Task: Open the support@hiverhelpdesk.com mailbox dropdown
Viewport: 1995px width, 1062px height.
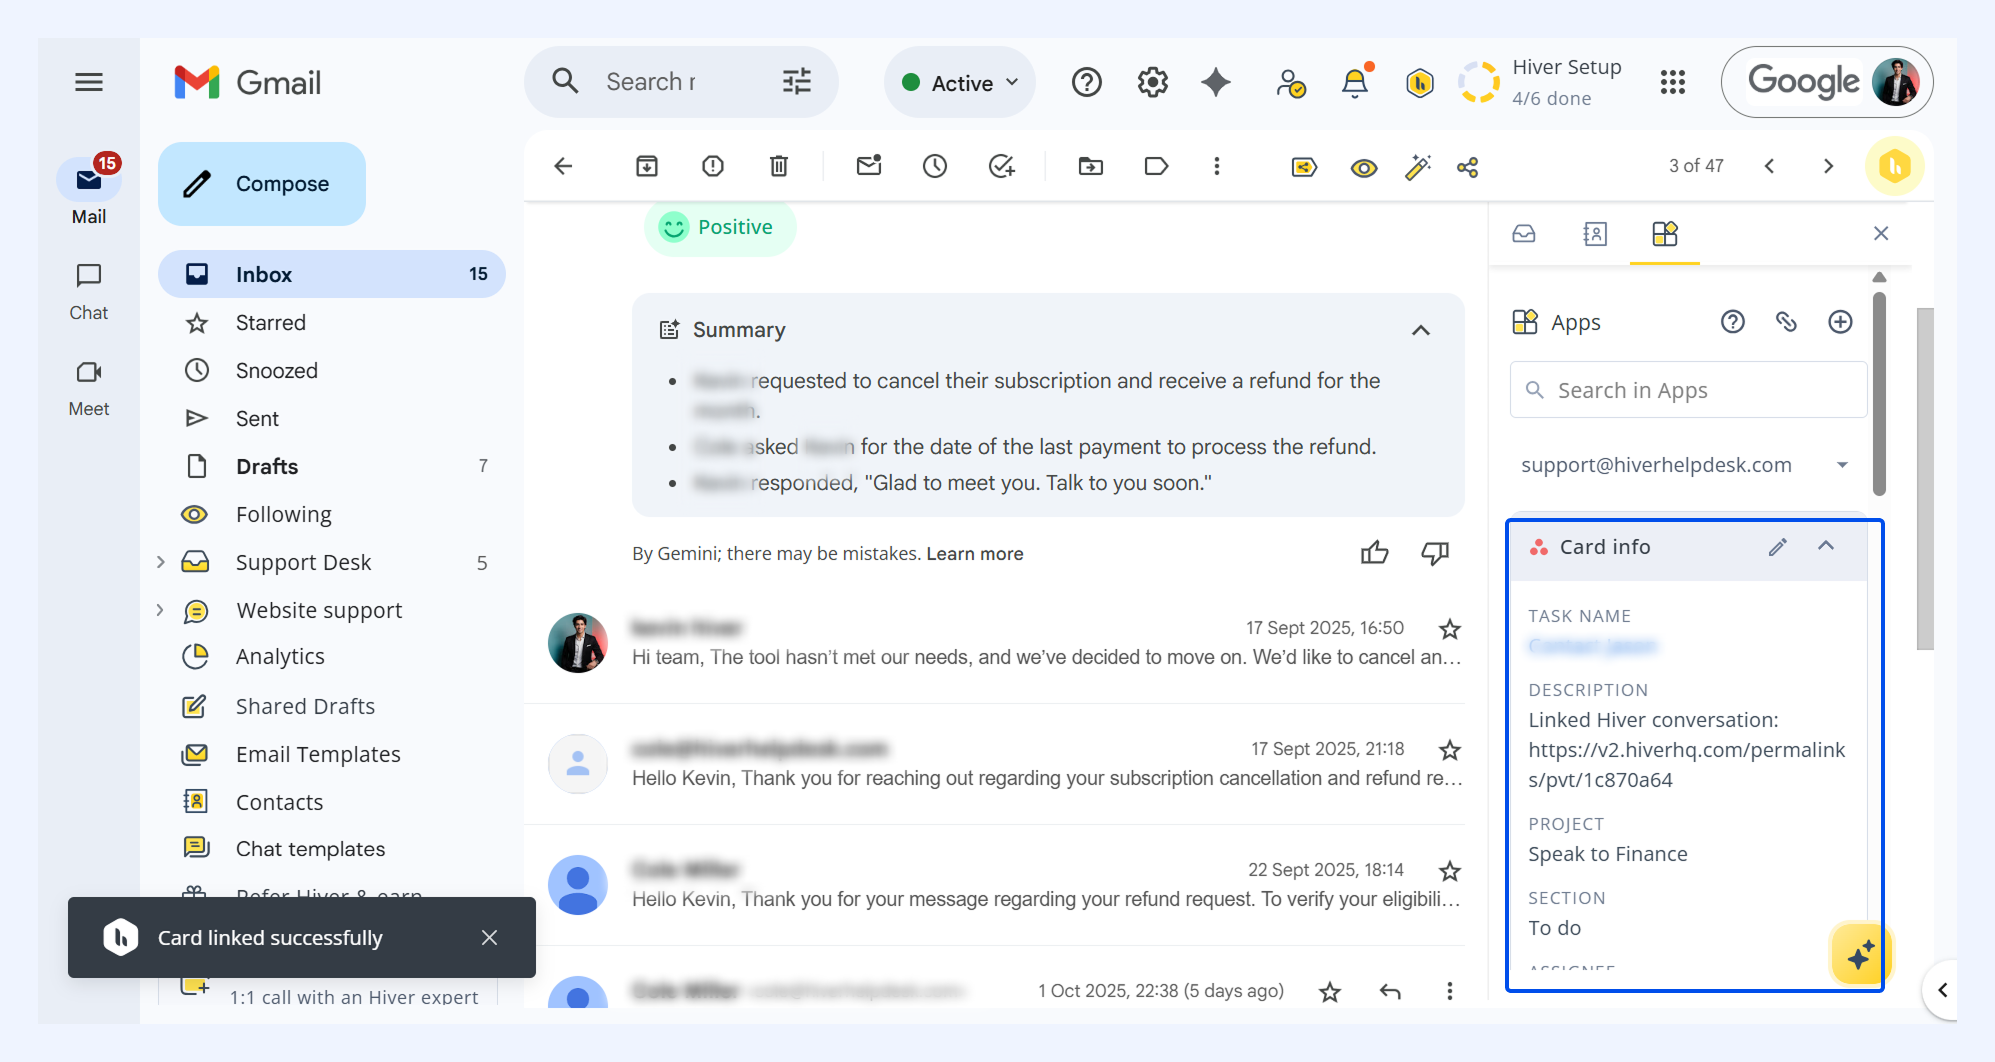Action: click(1685, 465)
